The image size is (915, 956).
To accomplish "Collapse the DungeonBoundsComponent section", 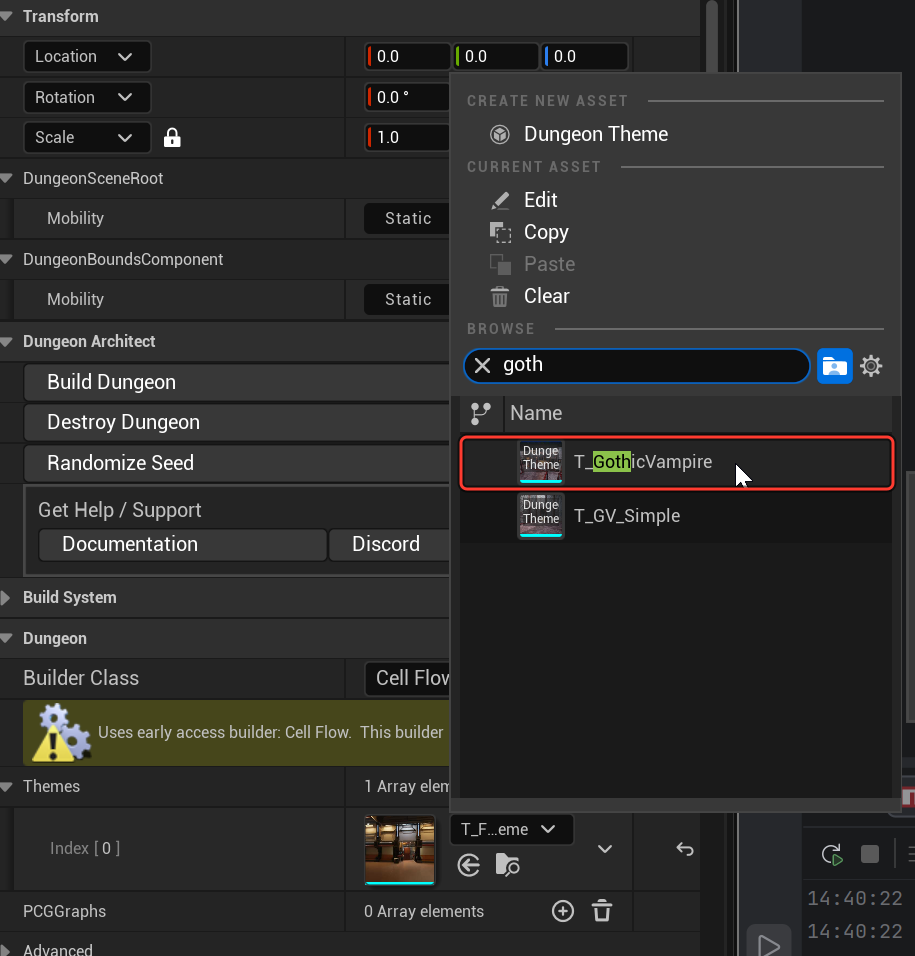I will [7, 260].
